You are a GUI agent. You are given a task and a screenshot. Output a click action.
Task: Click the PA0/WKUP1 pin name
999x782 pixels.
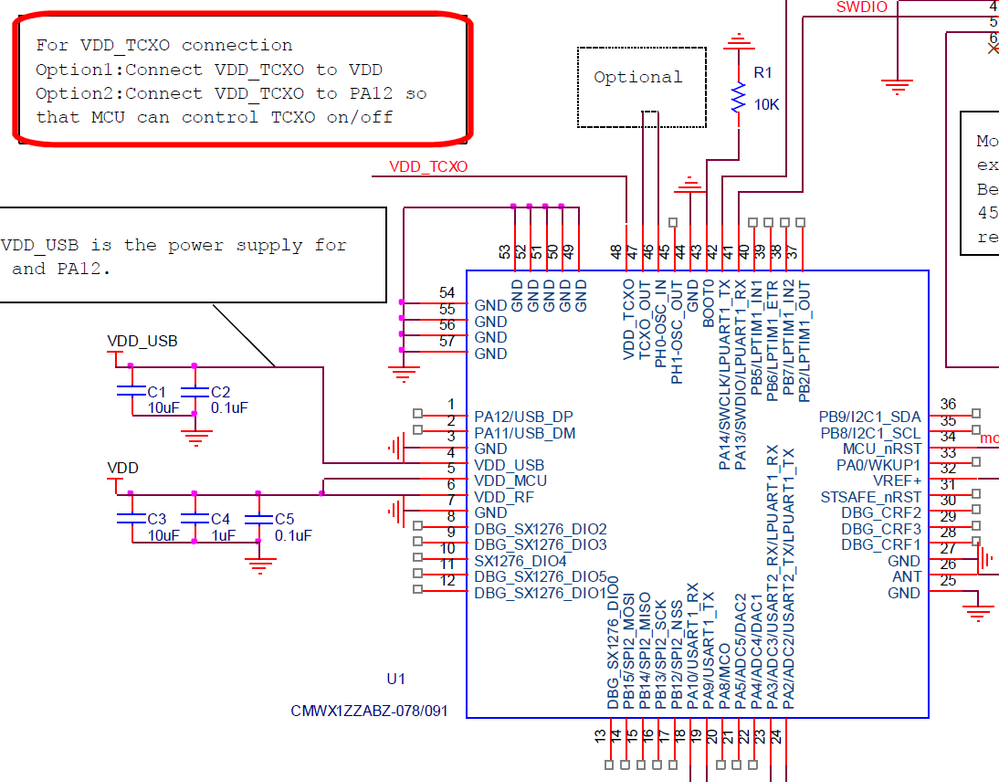point(879,465)
